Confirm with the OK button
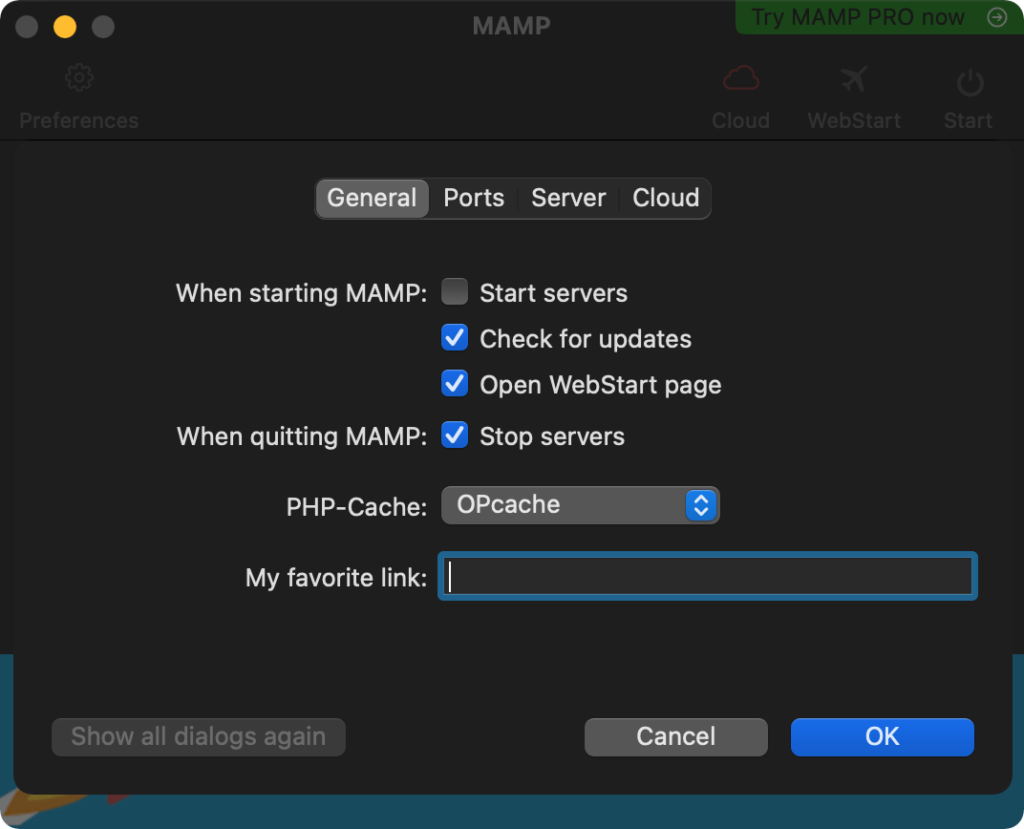Screen dimensions: 1024x829 (882, 737)
